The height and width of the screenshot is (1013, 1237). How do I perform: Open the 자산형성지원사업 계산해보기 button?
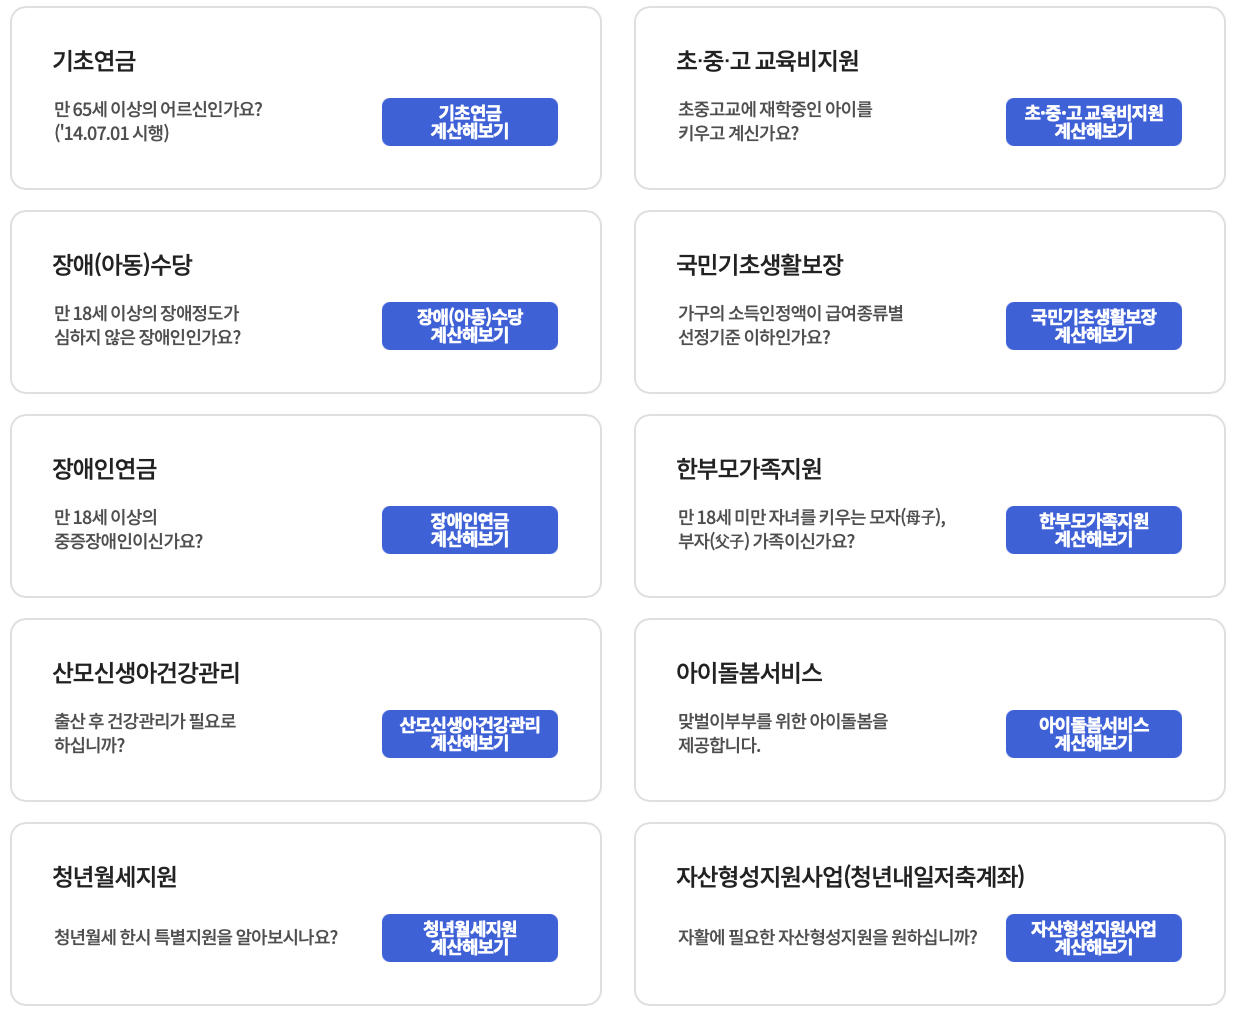tap(1093, 937)
